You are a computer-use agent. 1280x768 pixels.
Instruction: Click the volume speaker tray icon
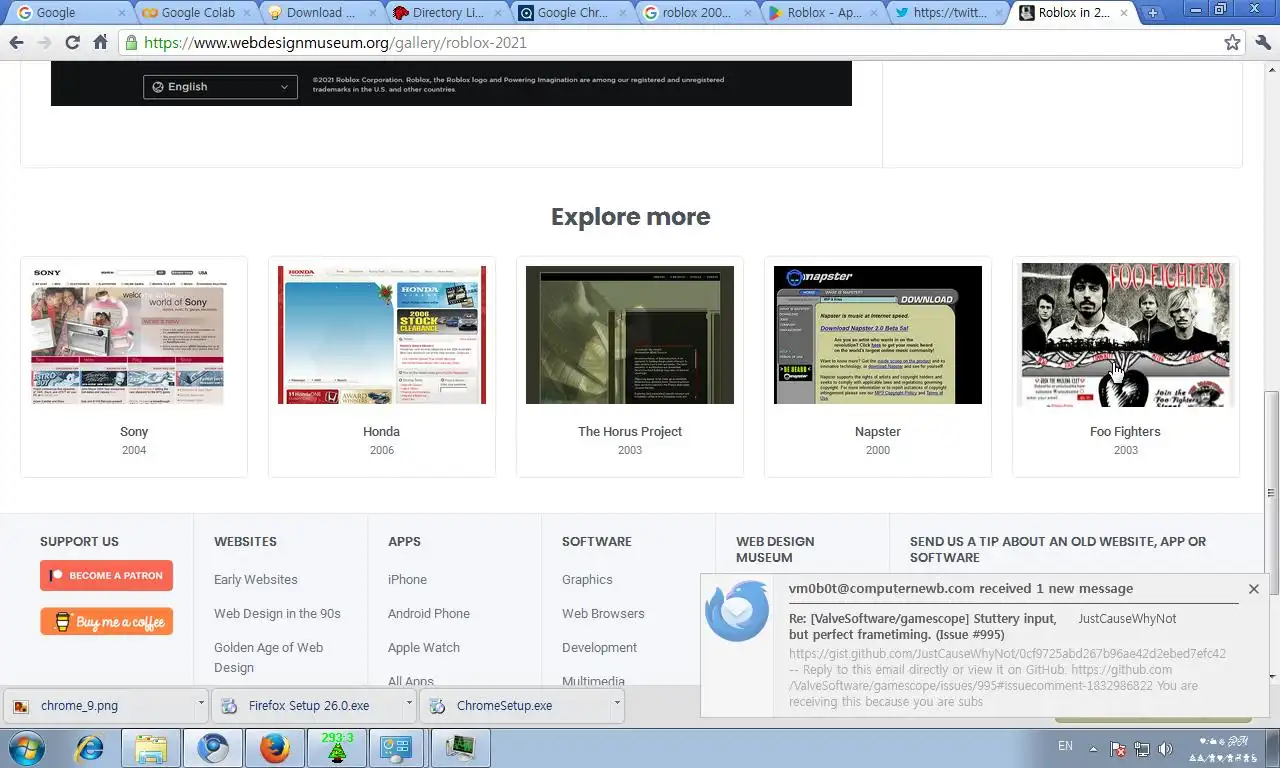point(1165,749)
